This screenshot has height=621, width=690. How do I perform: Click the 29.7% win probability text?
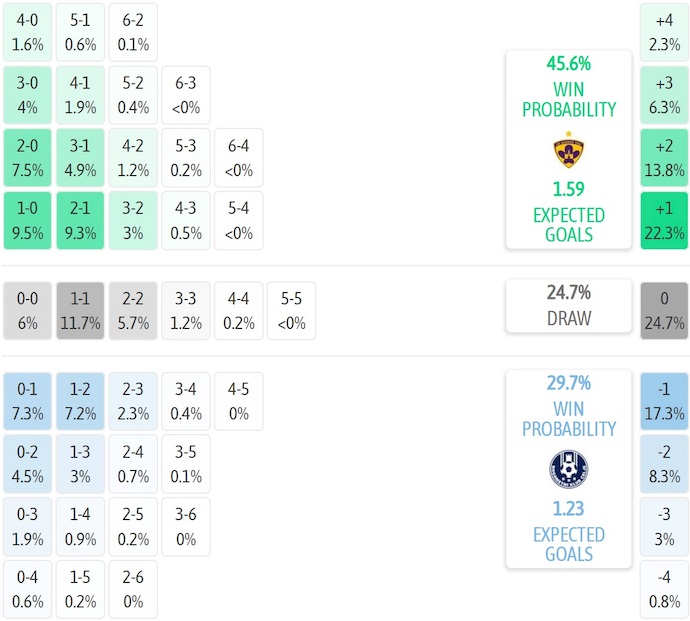[x=568, y=383]
